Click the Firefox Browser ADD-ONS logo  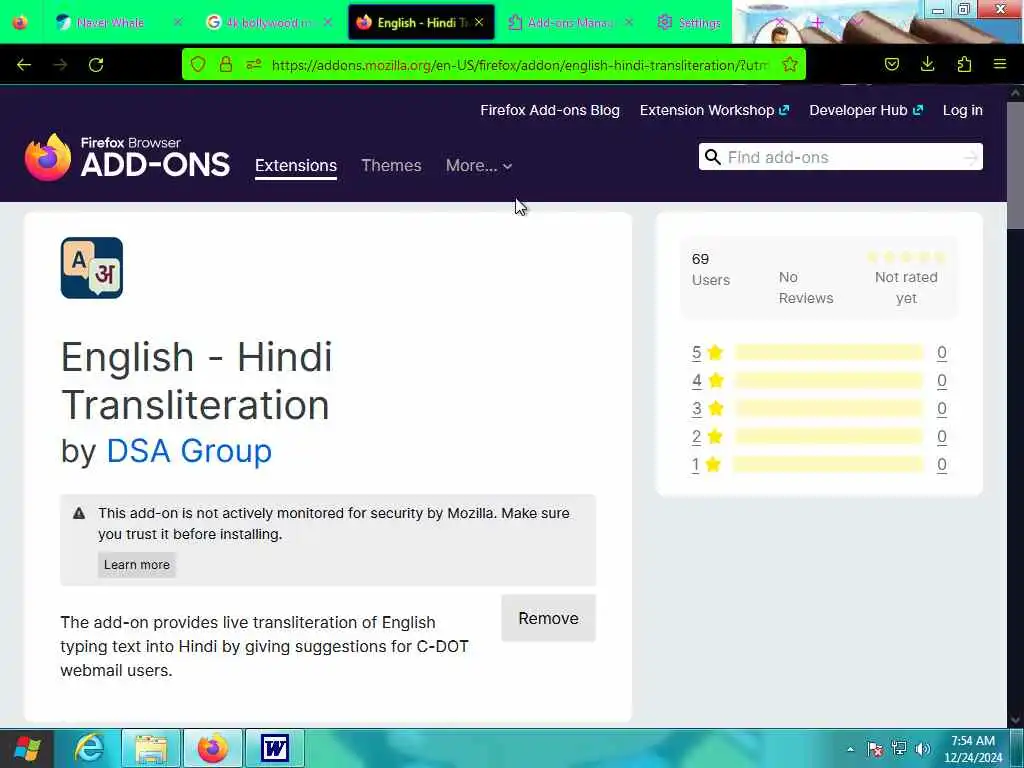127,157
